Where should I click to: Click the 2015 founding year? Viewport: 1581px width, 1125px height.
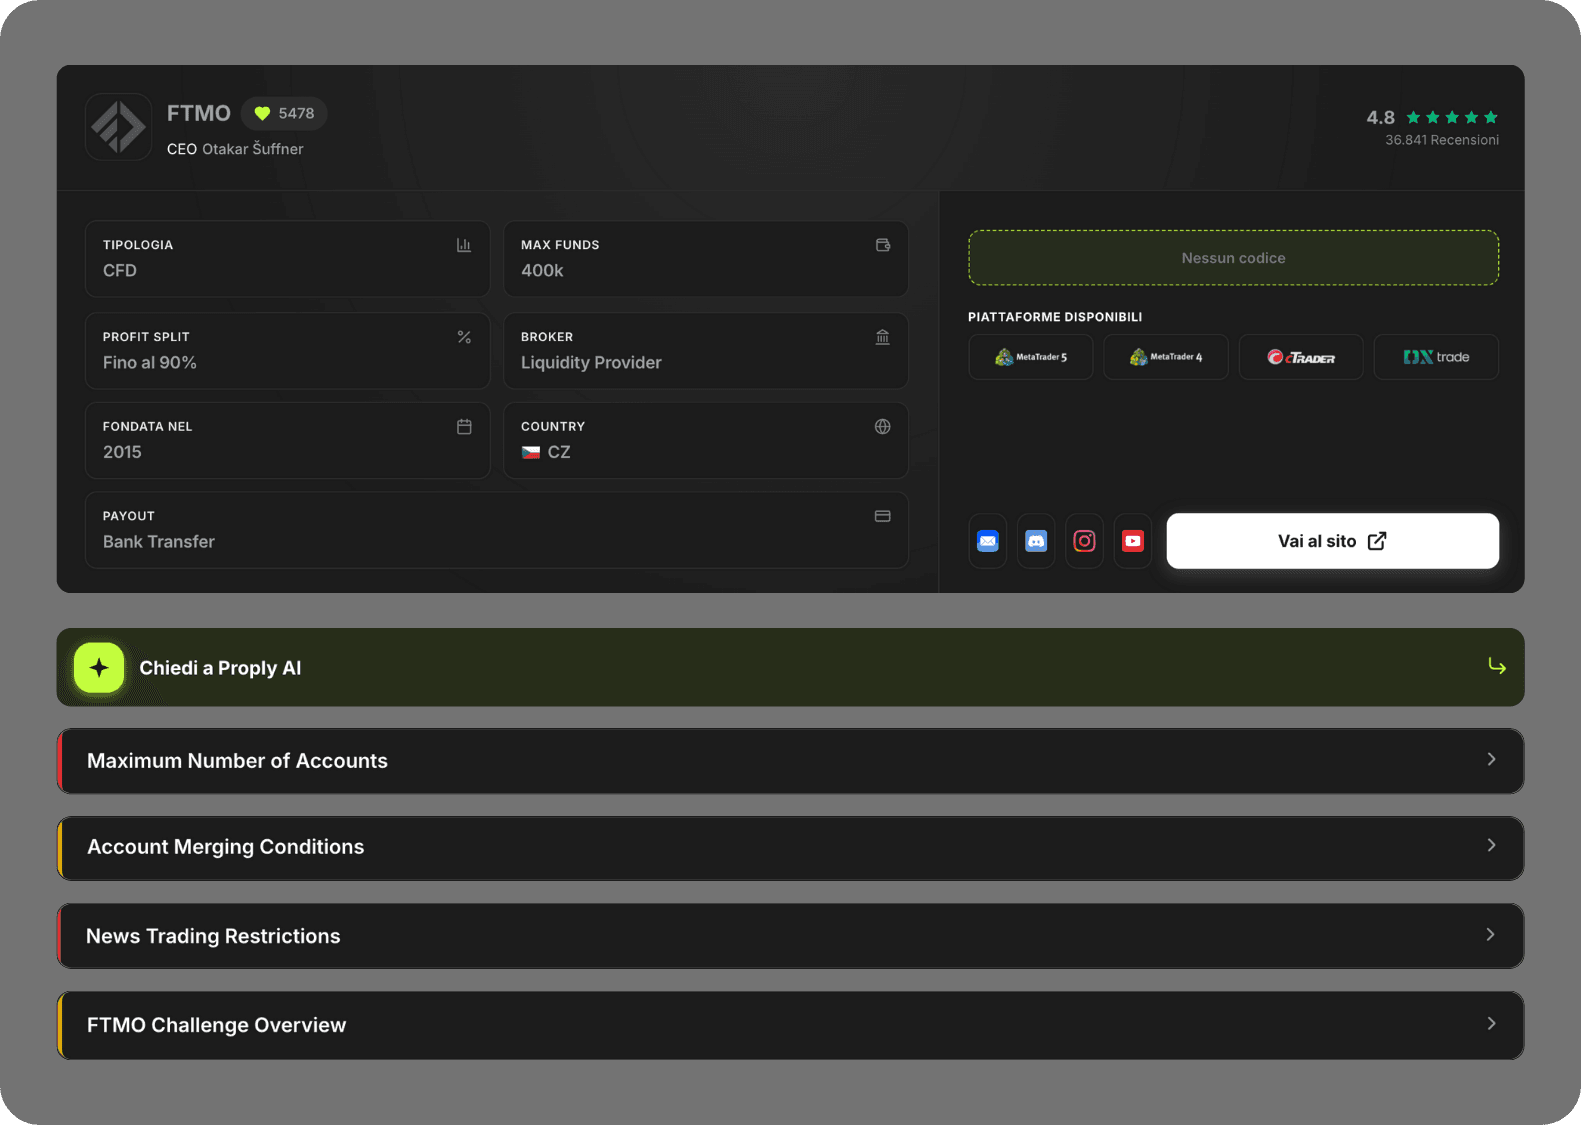tap(122, 452)
